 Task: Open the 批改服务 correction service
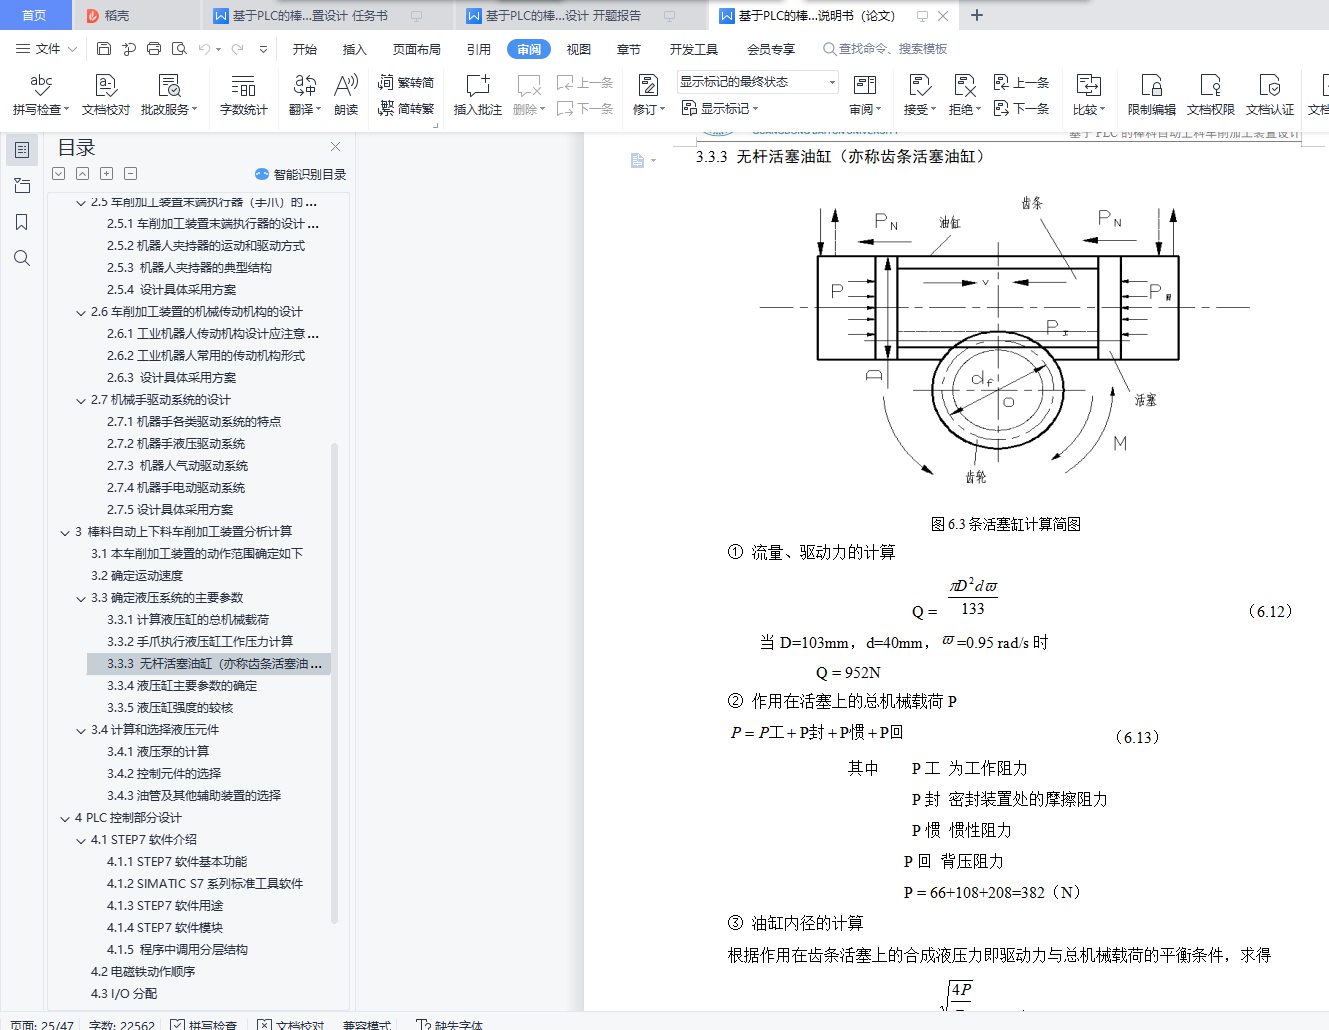pyautogui.click(x=169, y=95)
